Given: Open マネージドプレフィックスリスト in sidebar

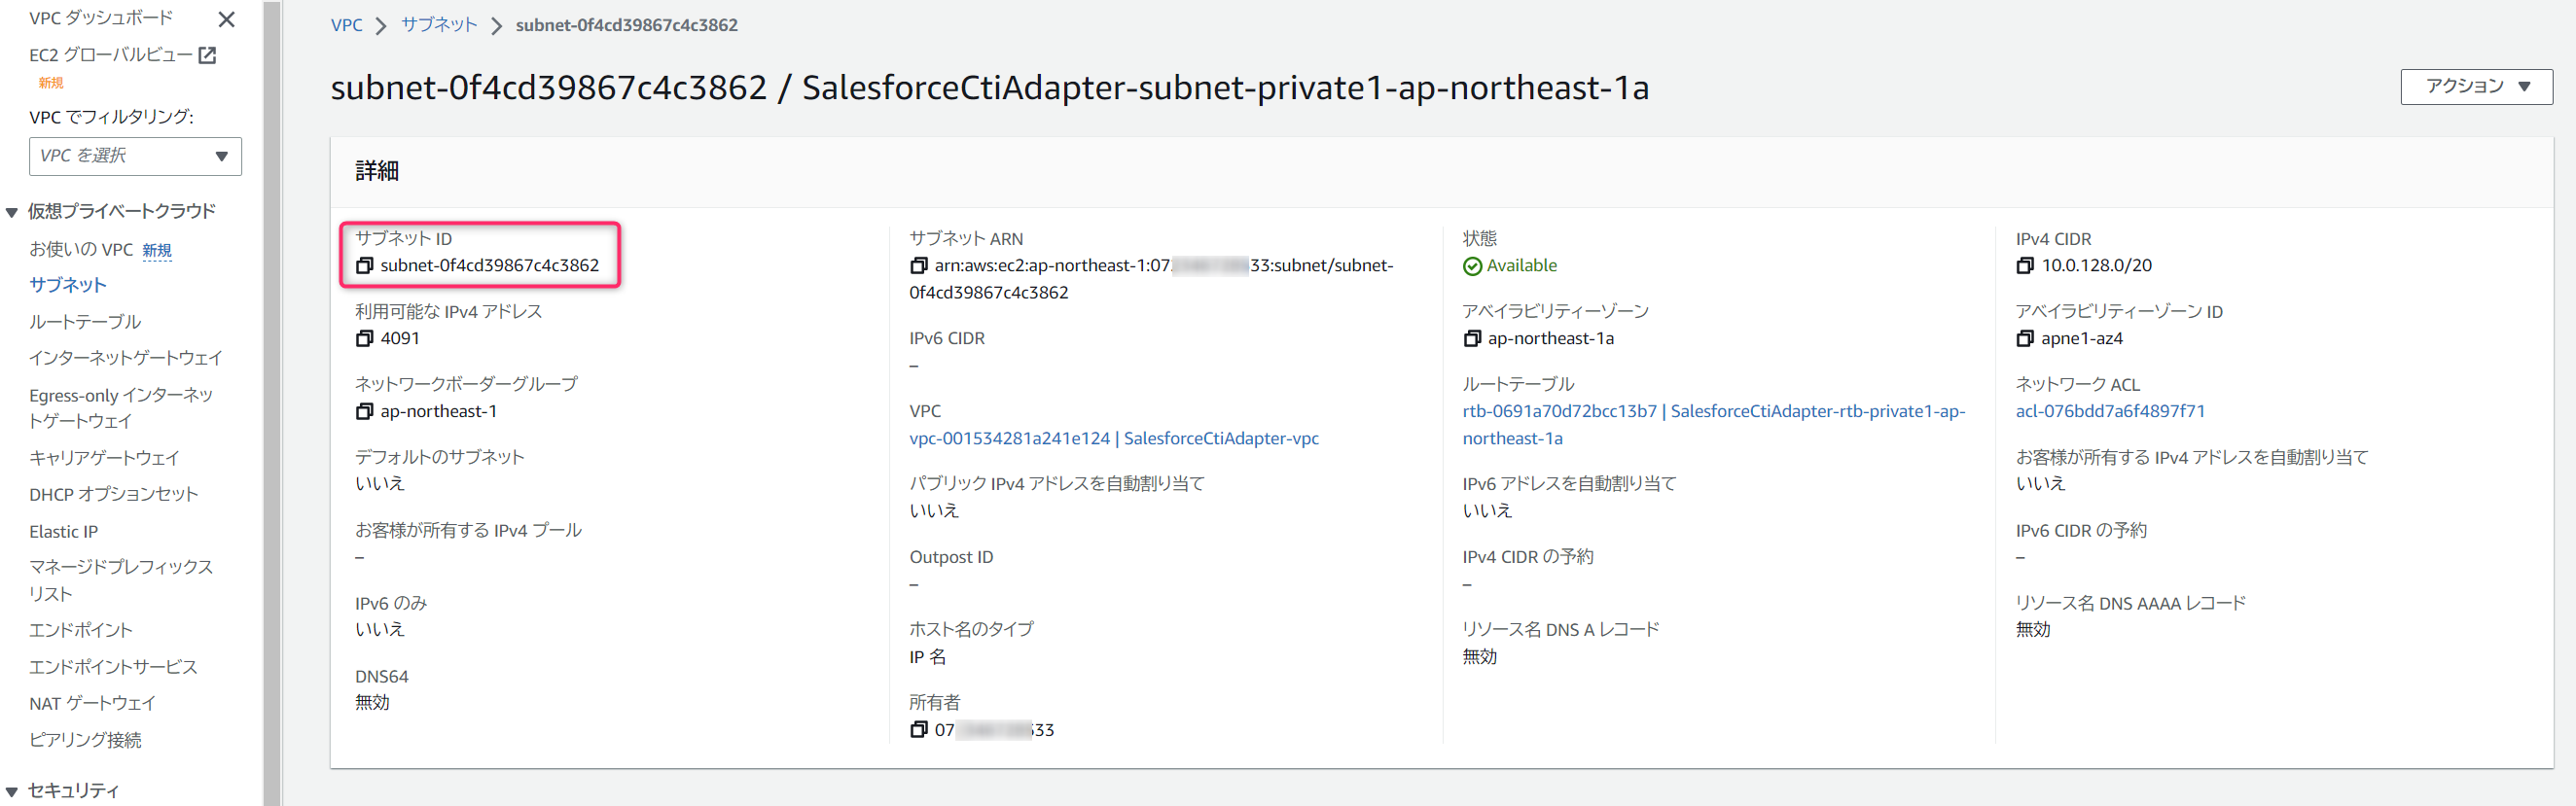Looking at the screenshot, I should click(121, 580).
